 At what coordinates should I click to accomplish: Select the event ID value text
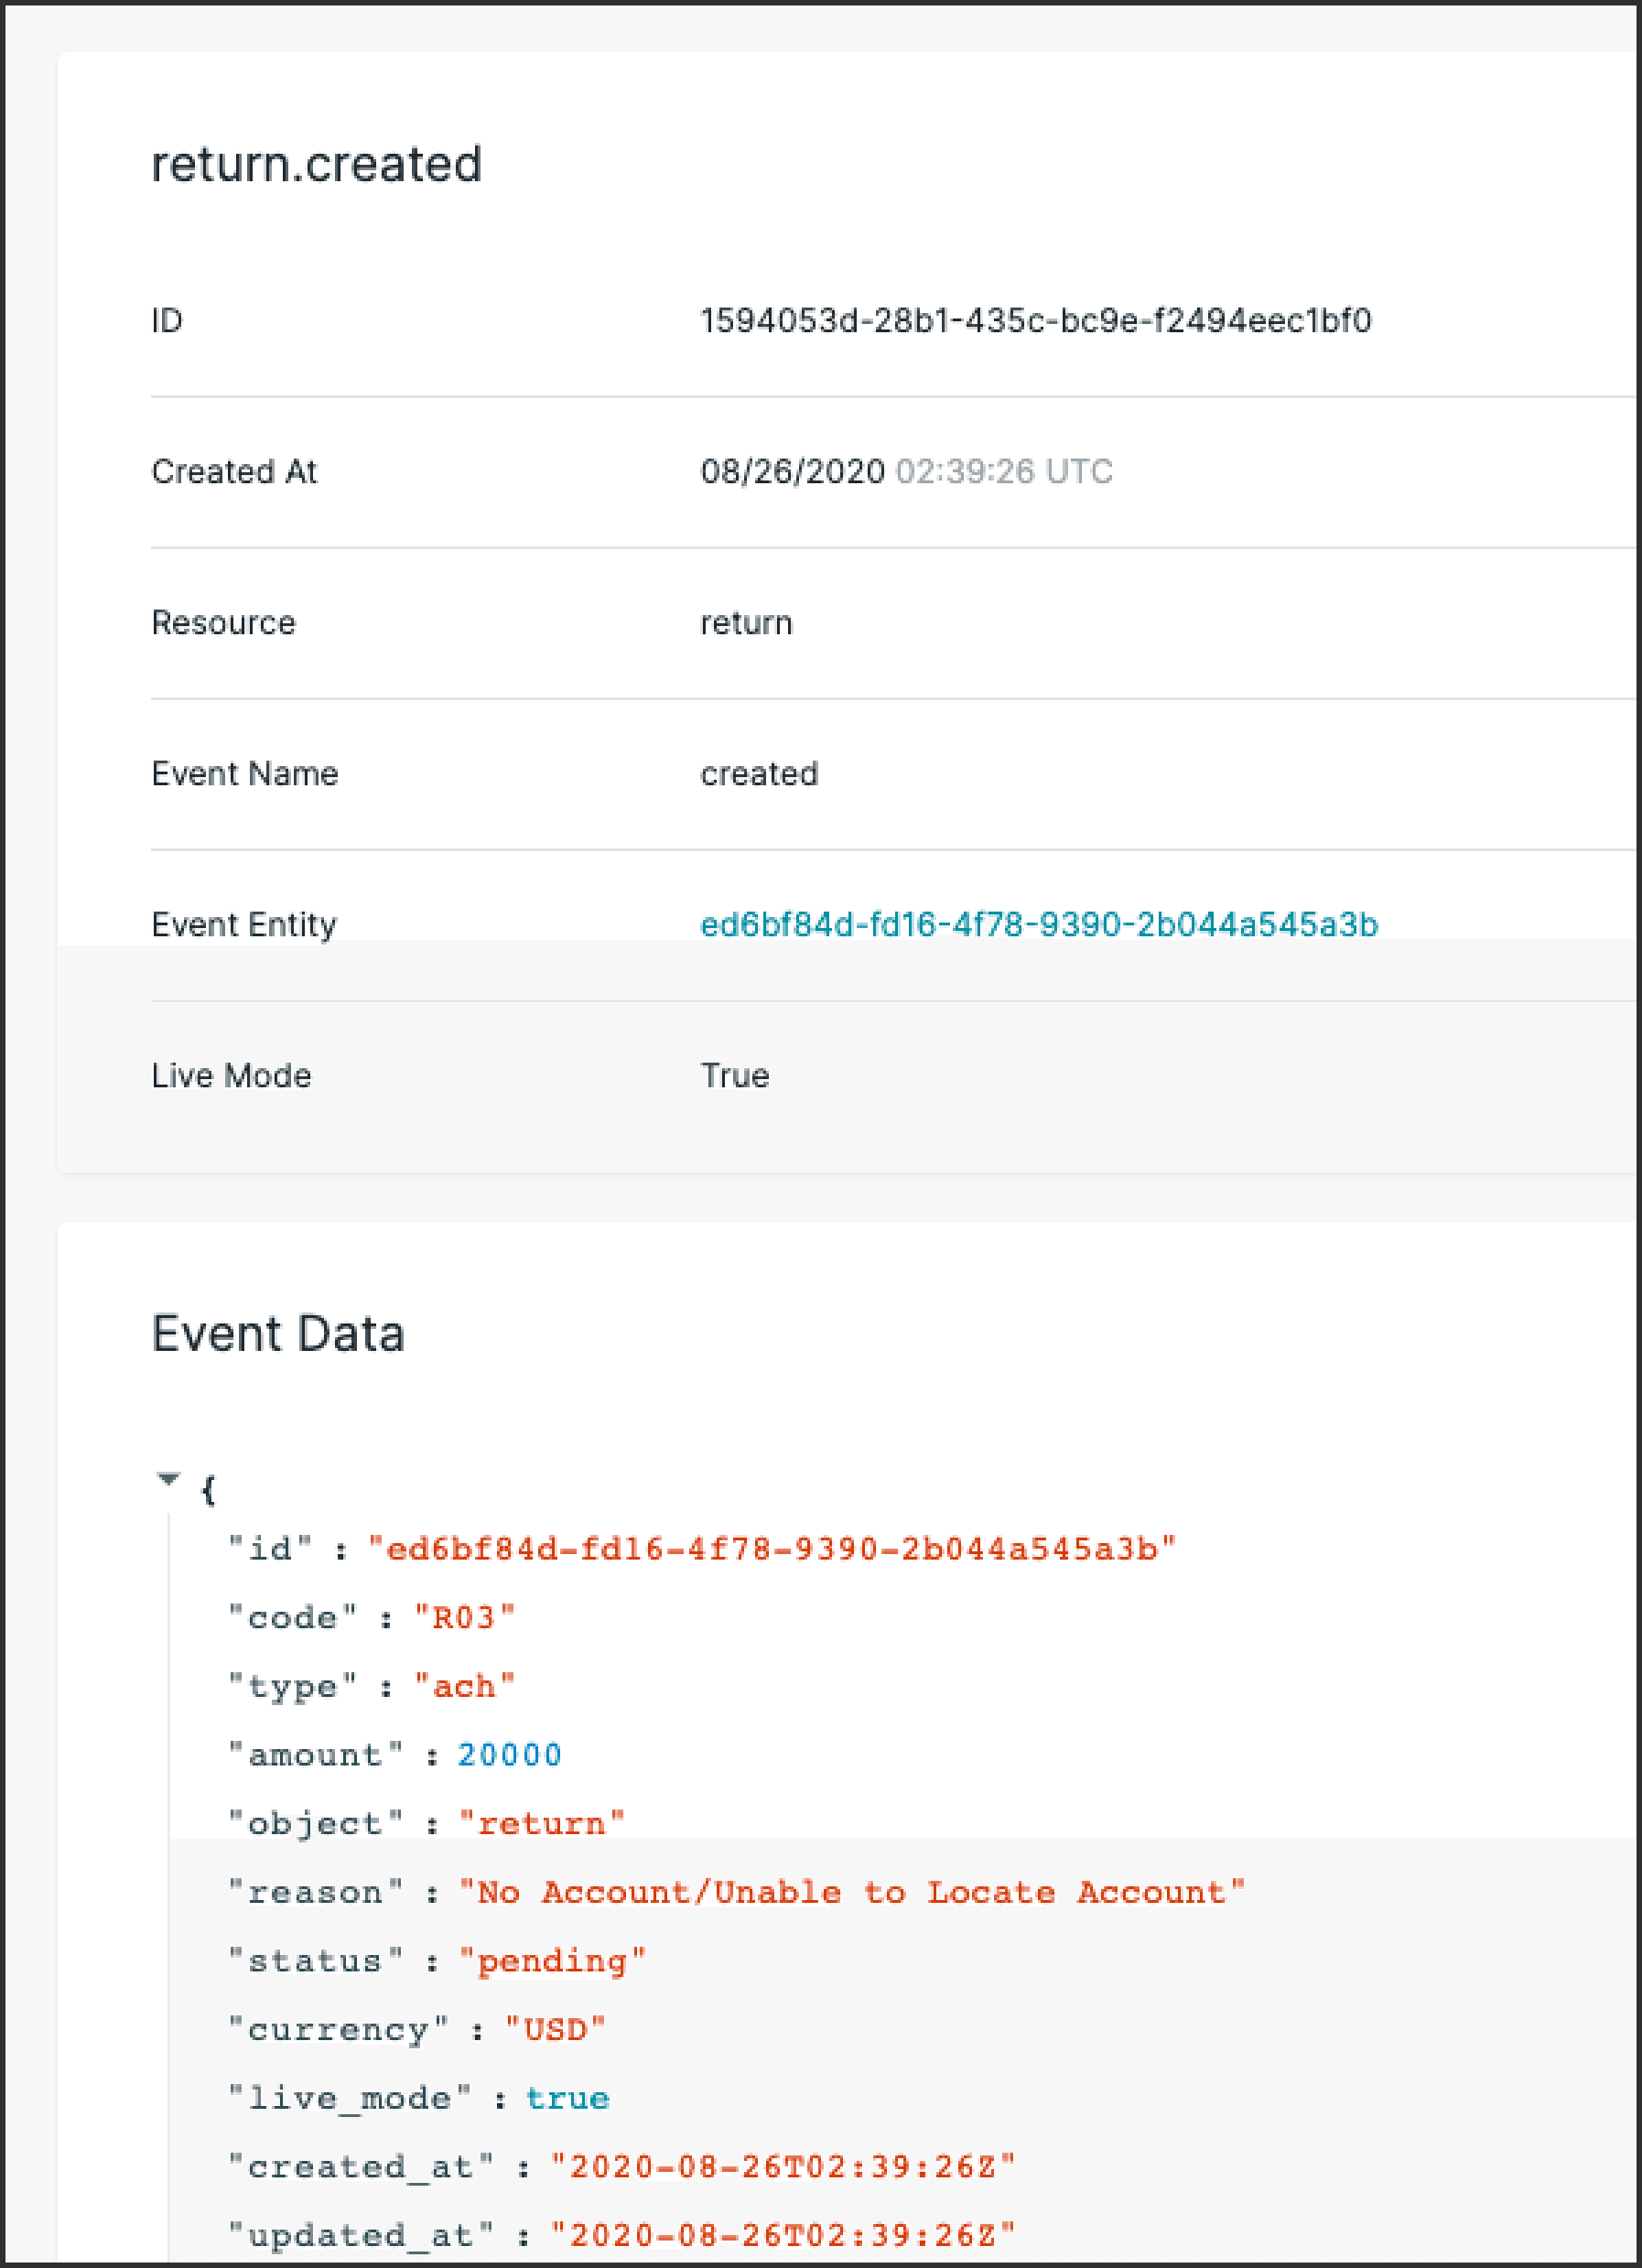[1036, 320]
